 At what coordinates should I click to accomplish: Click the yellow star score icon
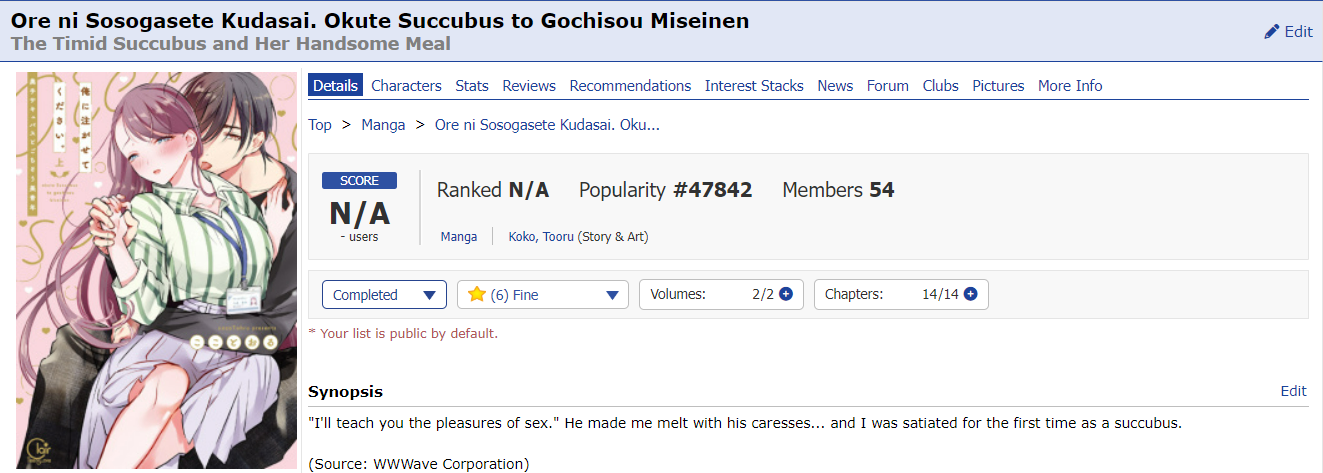[477, 294]
